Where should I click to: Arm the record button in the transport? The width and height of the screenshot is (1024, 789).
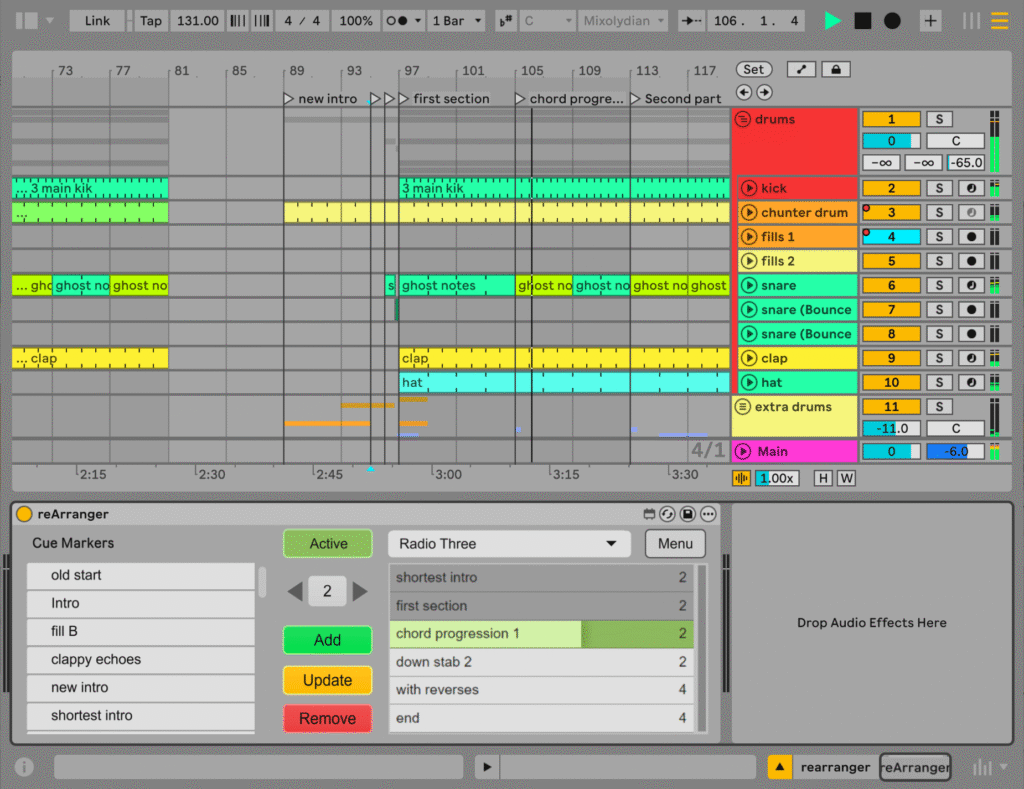click(x=892, y=21)
